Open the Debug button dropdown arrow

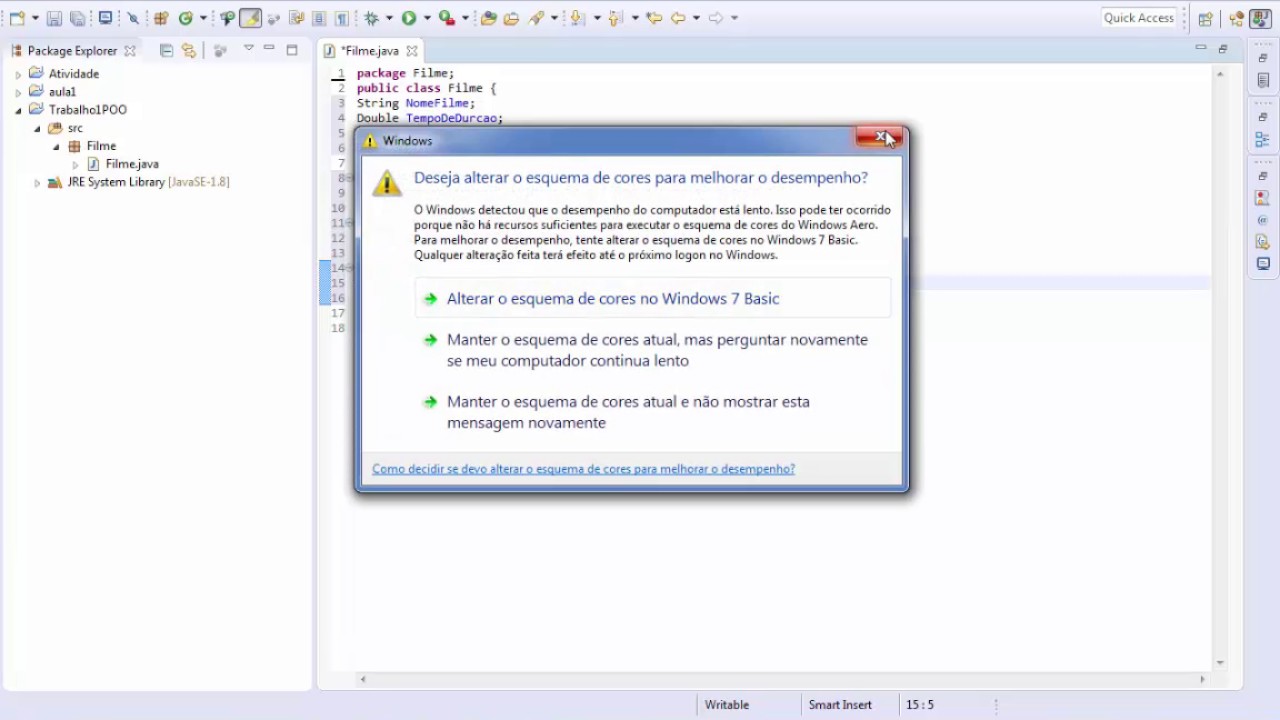389,18
